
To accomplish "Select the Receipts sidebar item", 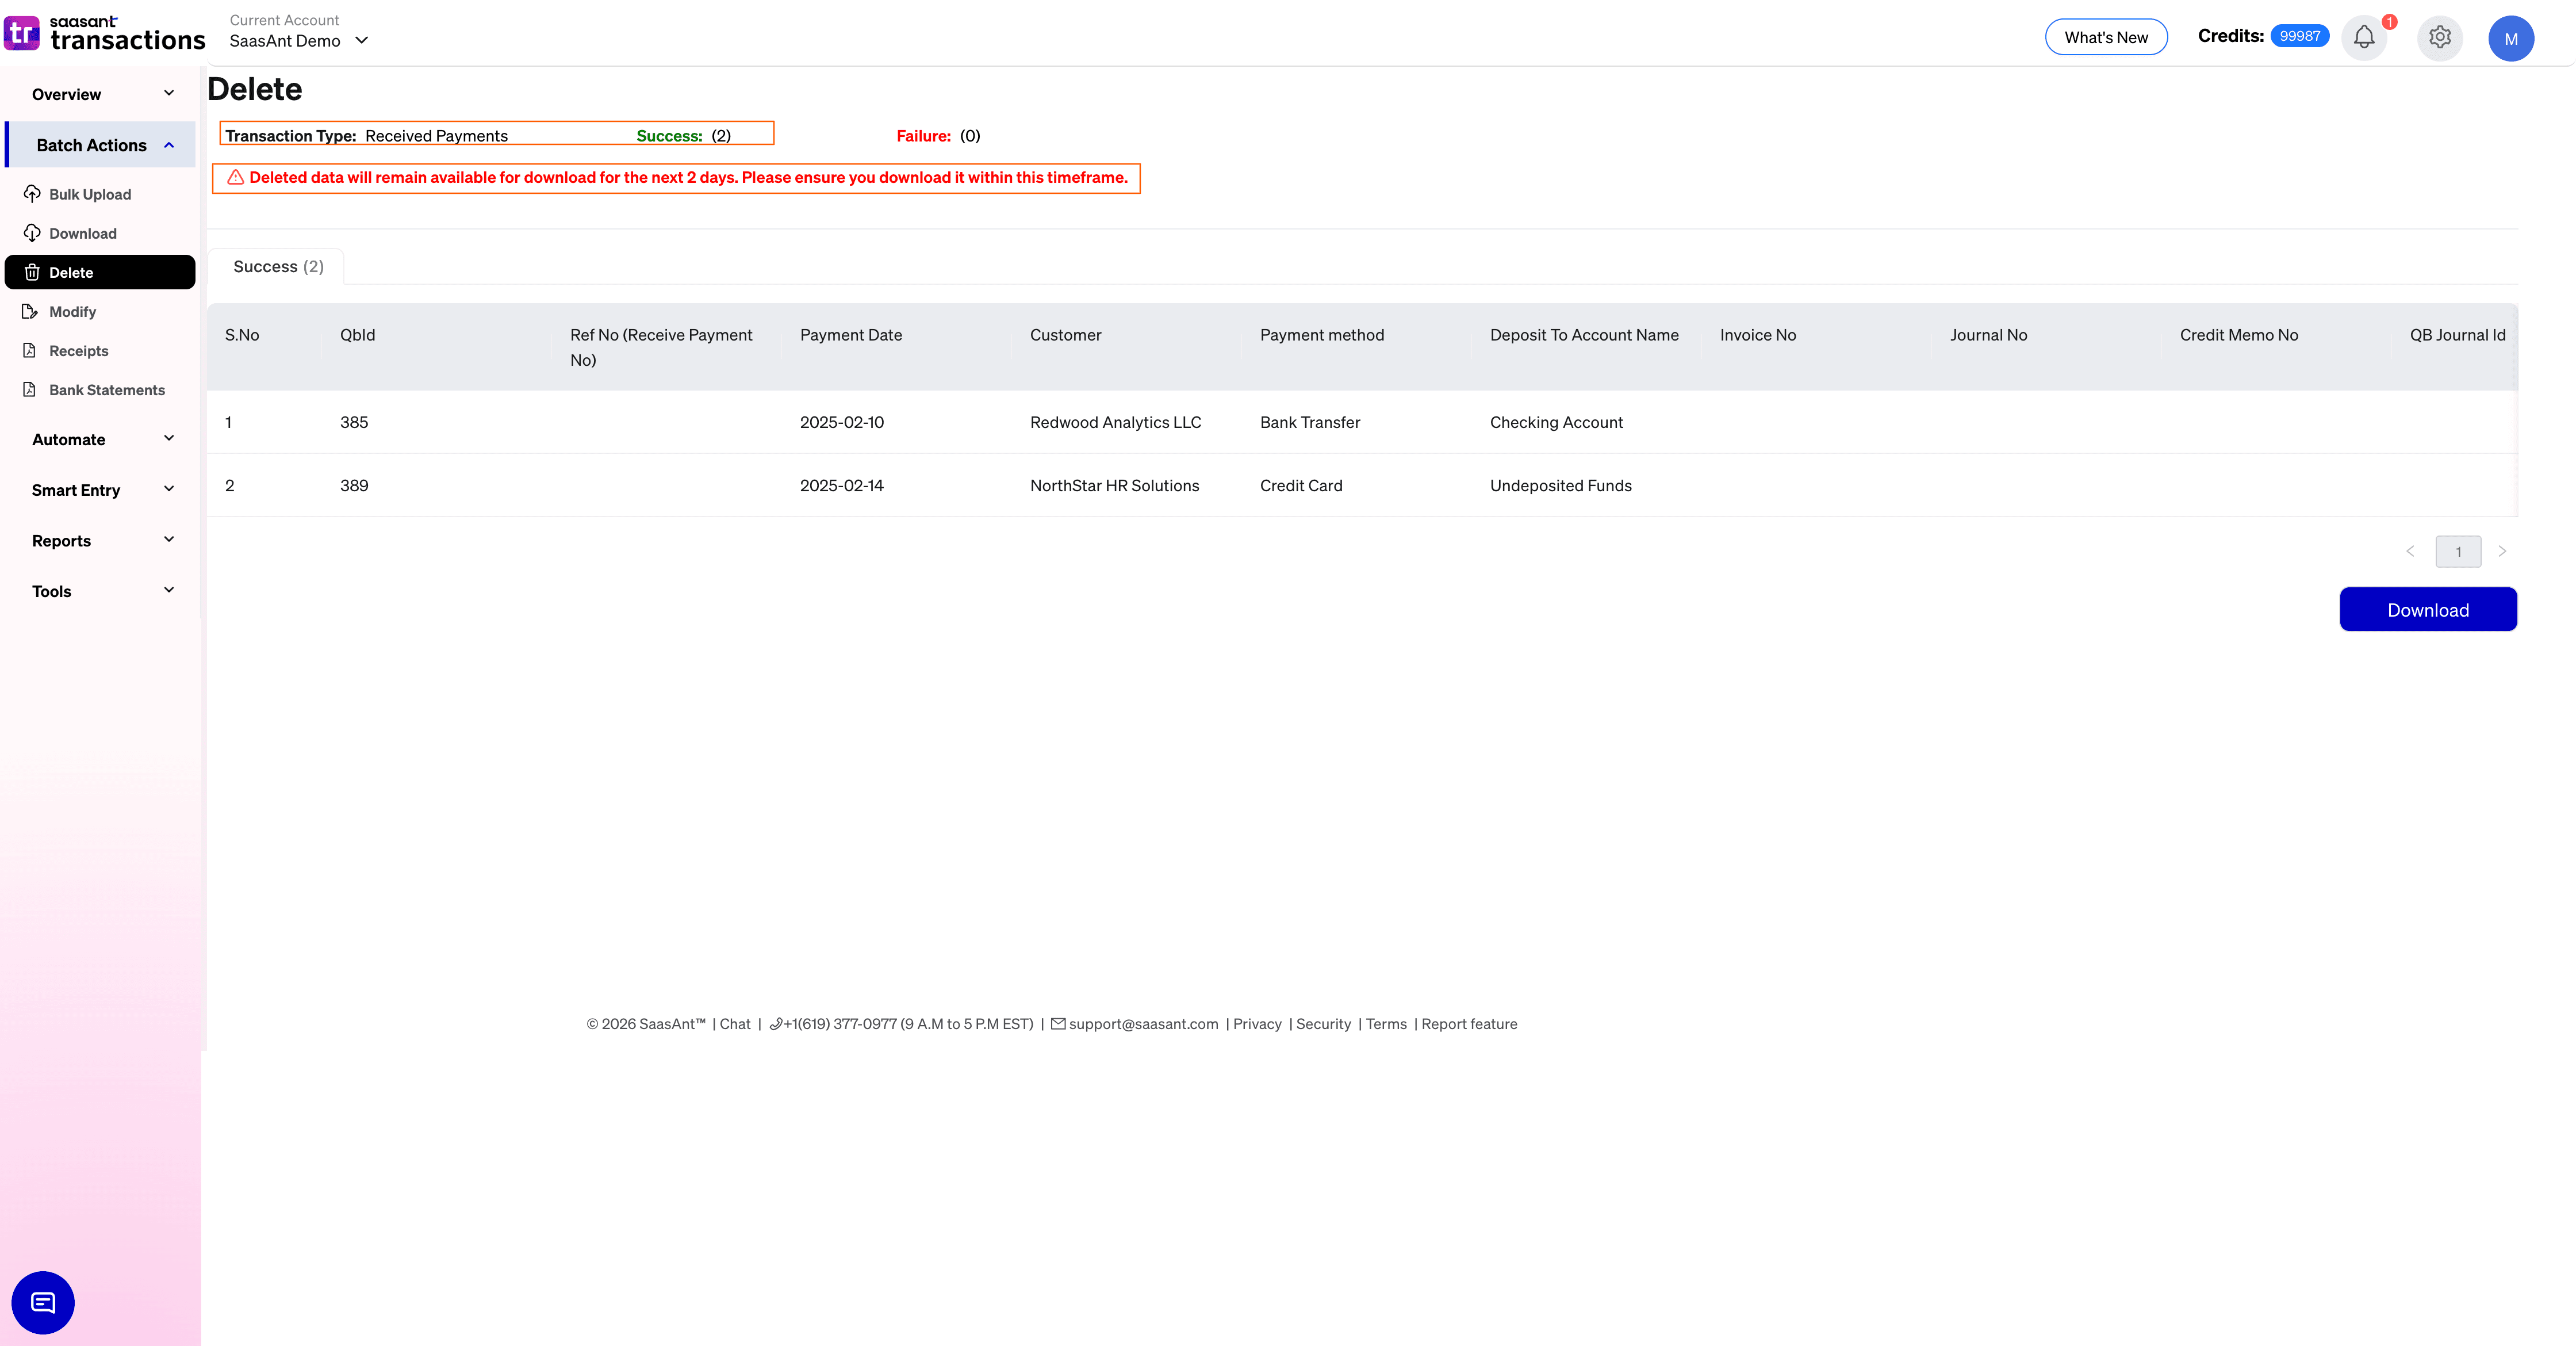I will click(78, 350).
